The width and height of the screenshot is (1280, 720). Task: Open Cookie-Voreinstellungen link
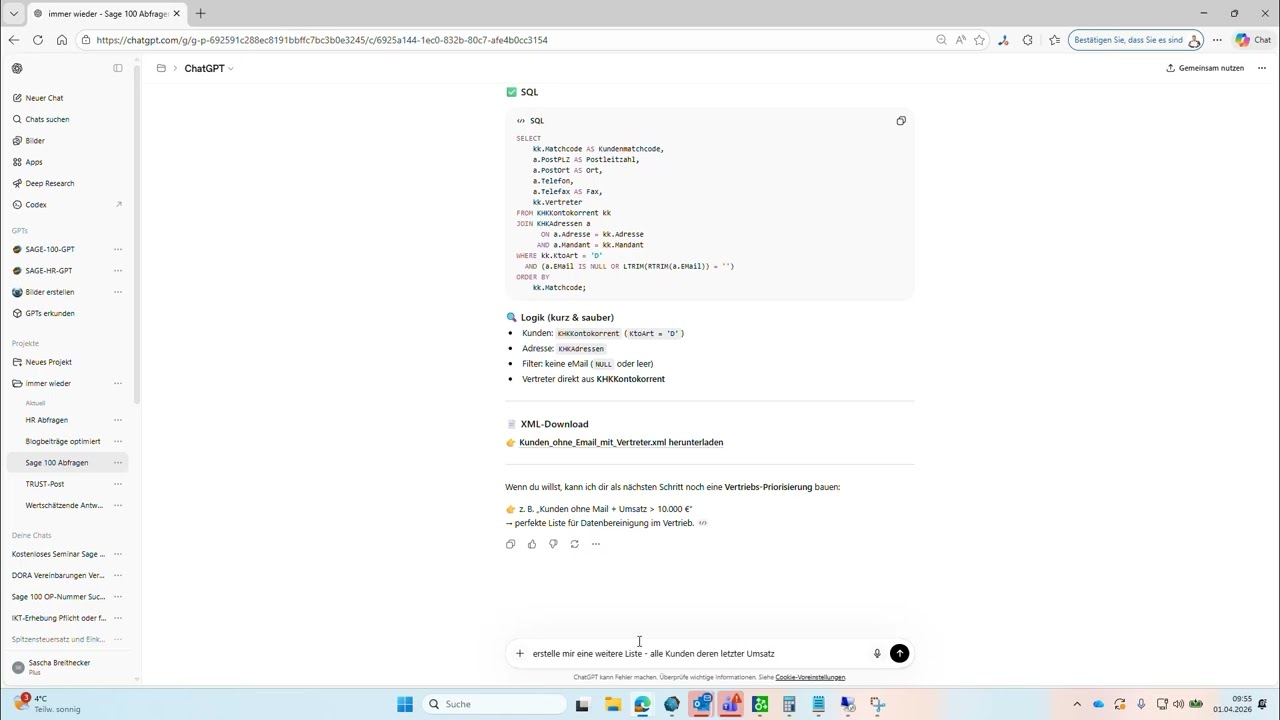click(x=810, y=677)
